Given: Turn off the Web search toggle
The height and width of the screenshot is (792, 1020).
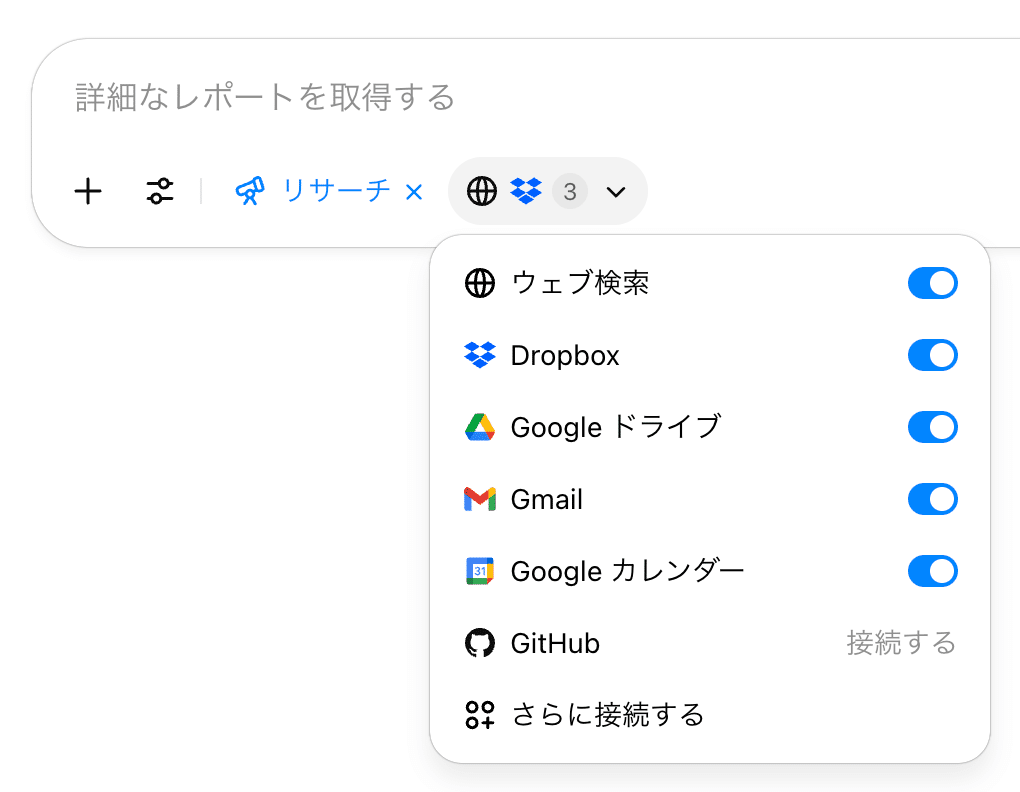Looking at the screenshot, I should click(x=932, y=283).
